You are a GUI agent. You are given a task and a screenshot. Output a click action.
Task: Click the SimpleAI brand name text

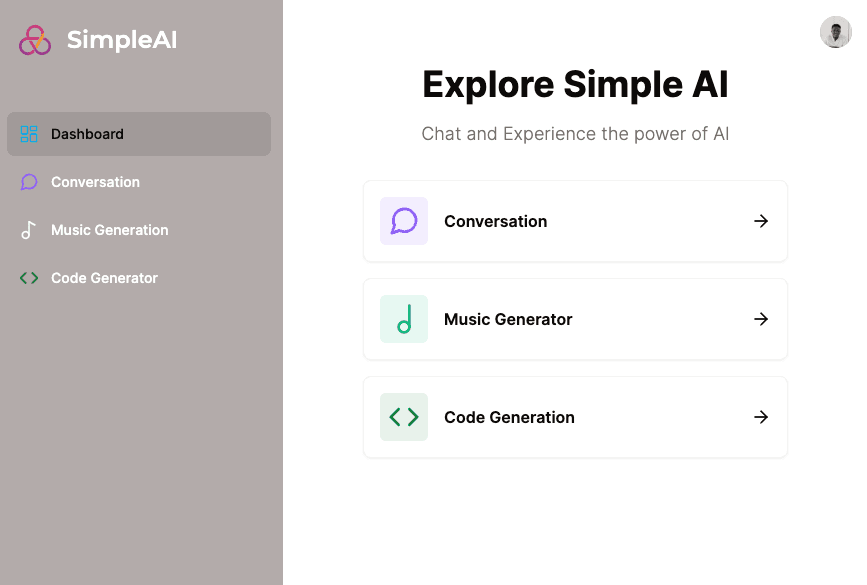[x=121, y=40]
